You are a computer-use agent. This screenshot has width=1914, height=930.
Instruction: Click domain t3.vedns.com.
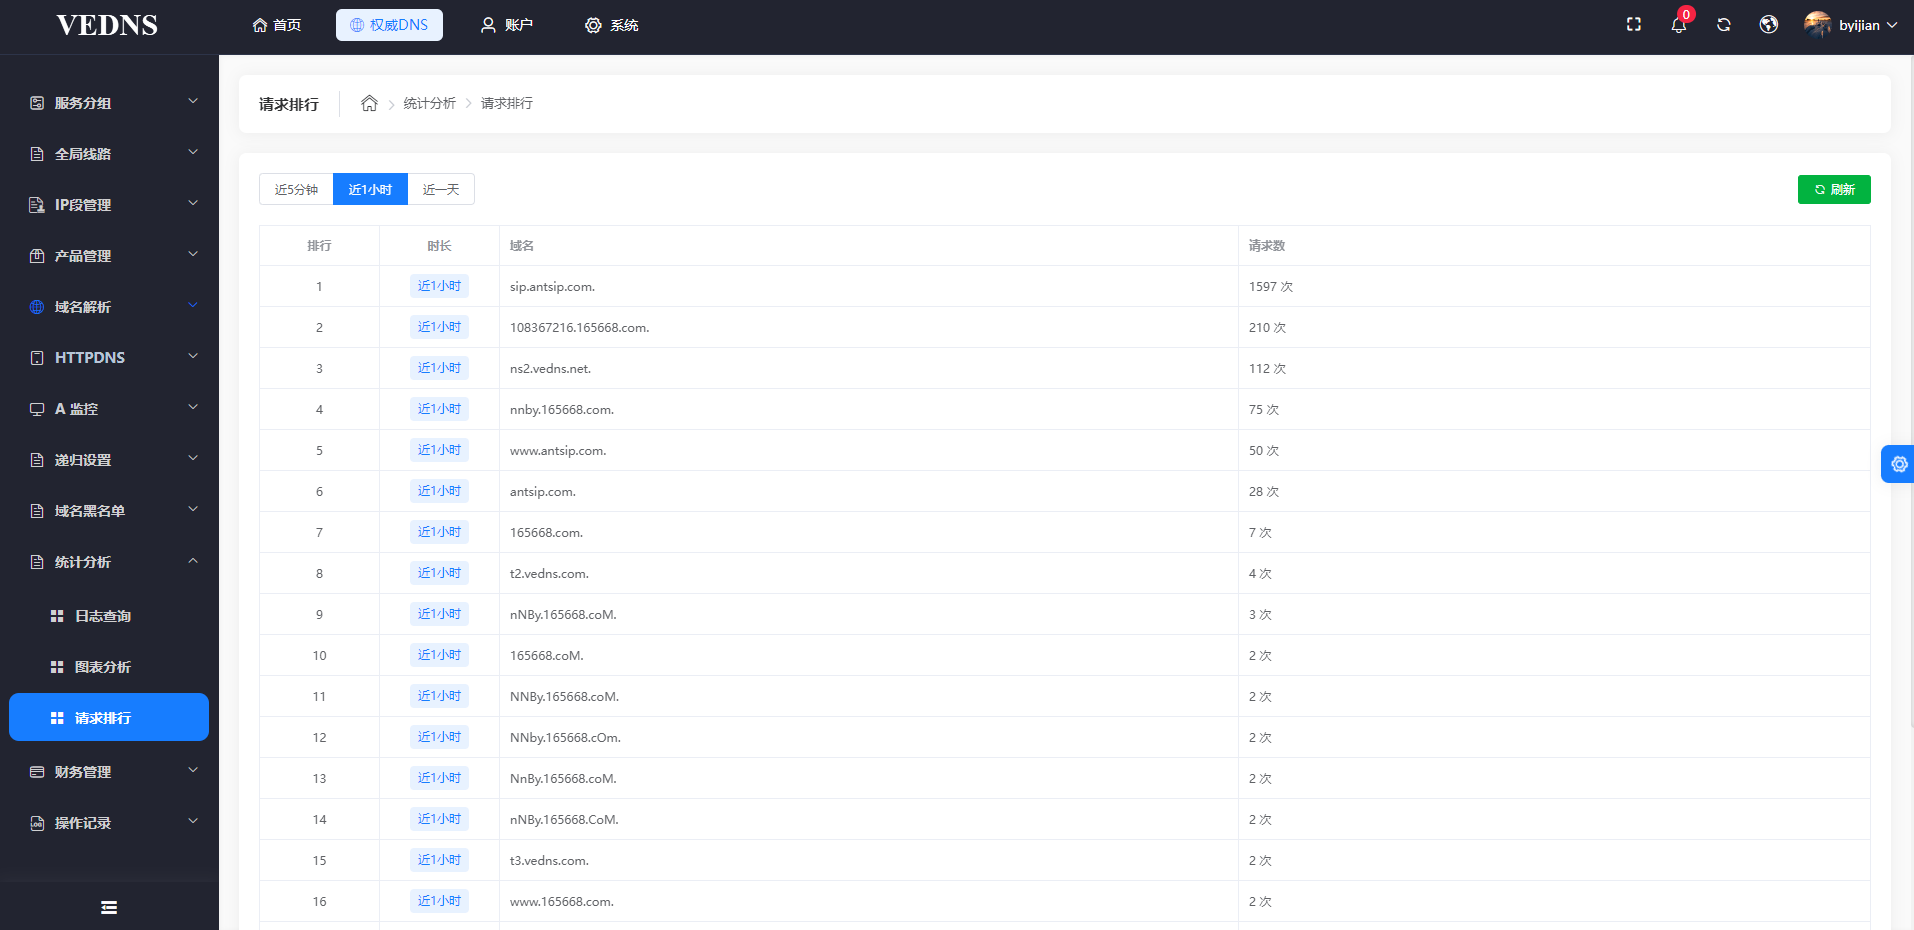(x=549, y=861)
